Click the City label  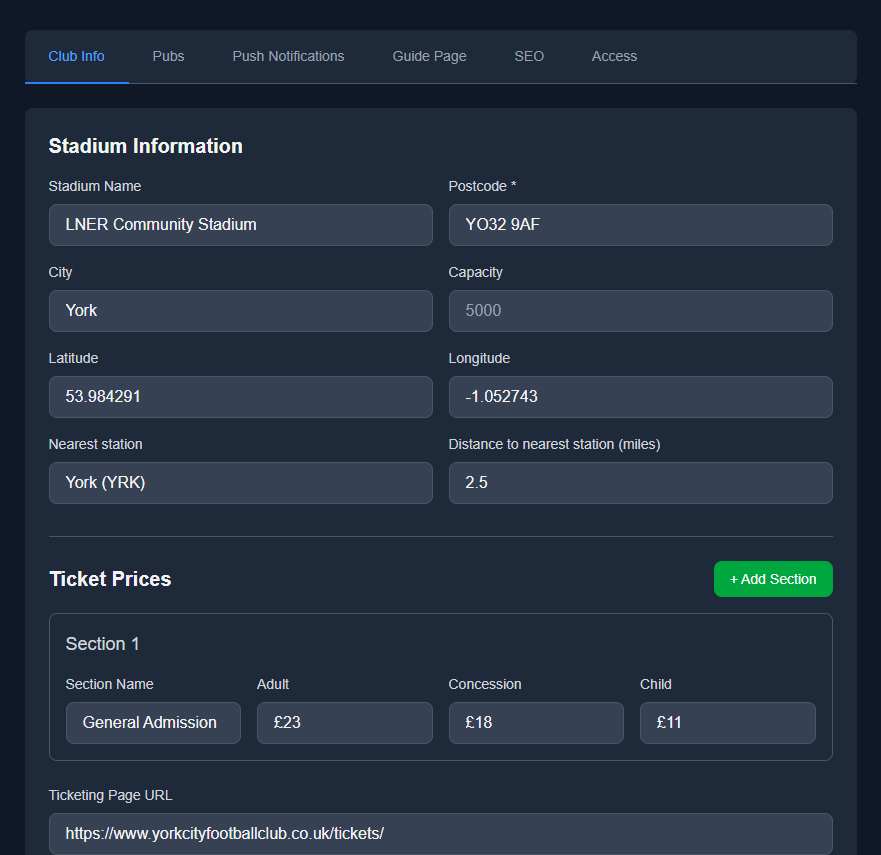pyautogui.click(x=60, y=272)
